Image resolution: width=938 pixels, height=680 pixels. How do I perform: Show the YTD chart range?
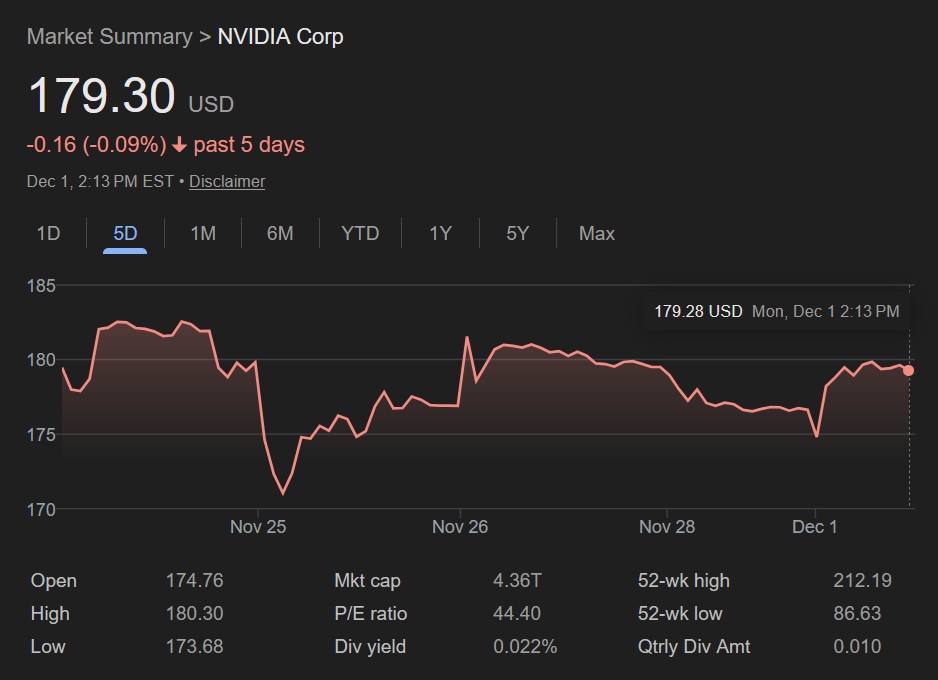click(x=360, y=233)
